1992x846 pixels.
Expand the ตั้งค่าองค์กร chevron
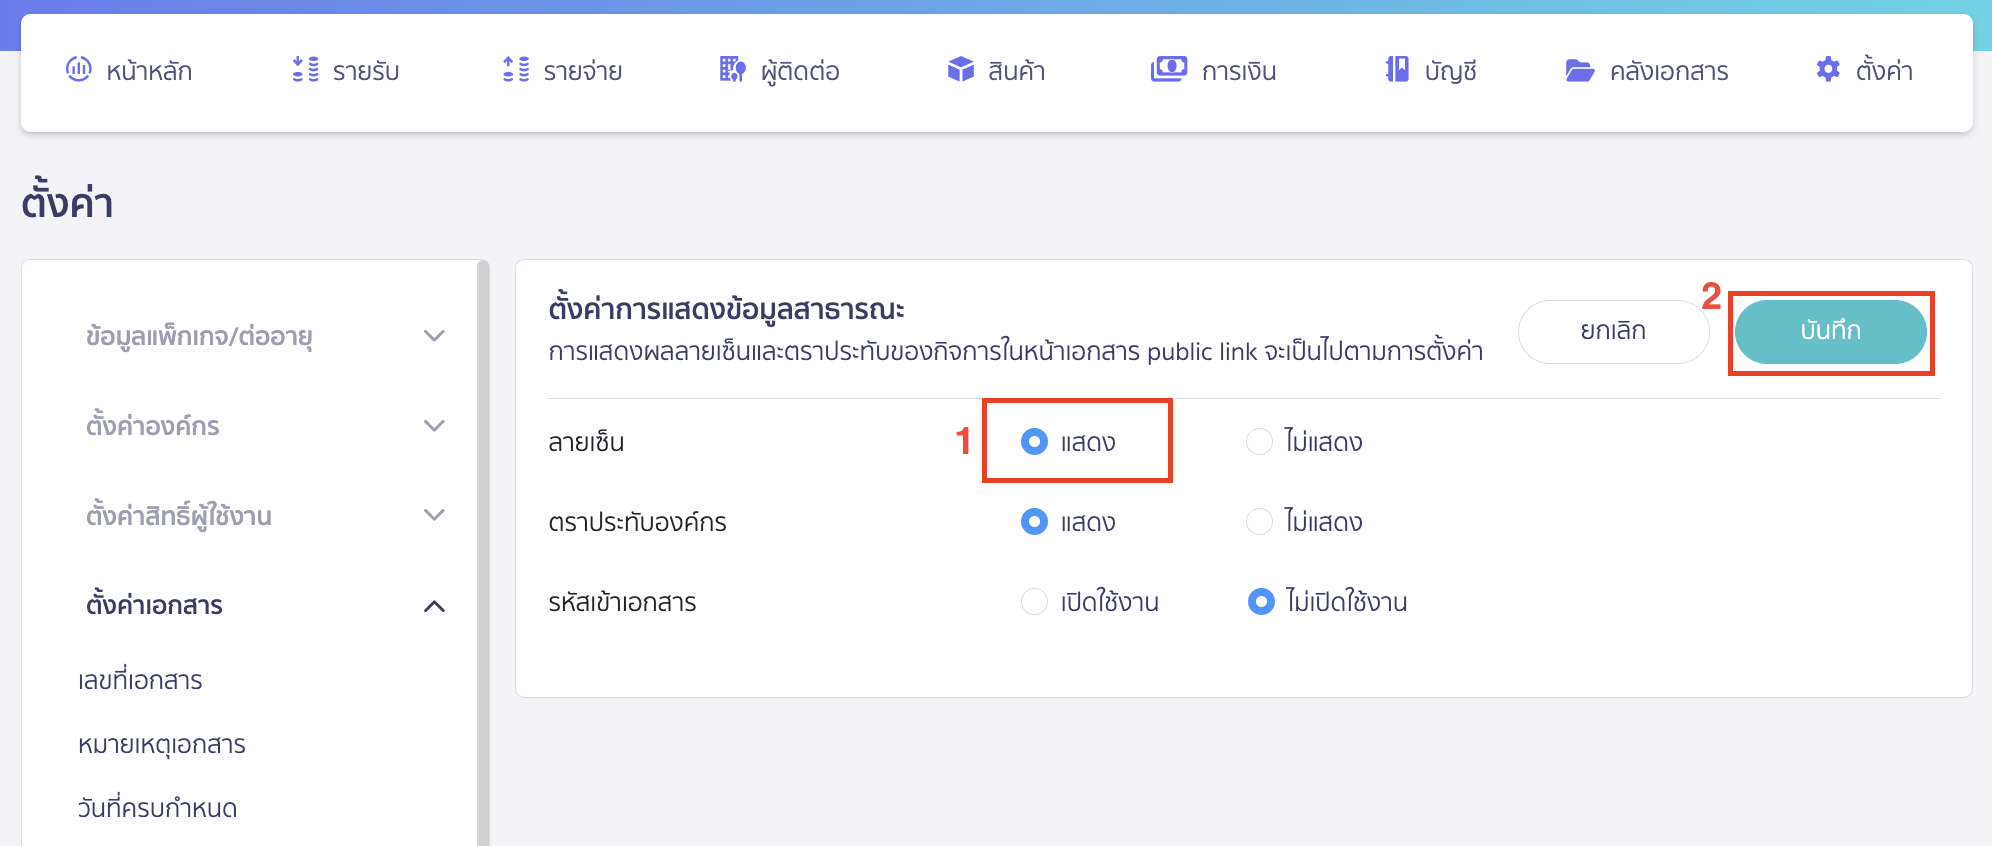(434, 425)
